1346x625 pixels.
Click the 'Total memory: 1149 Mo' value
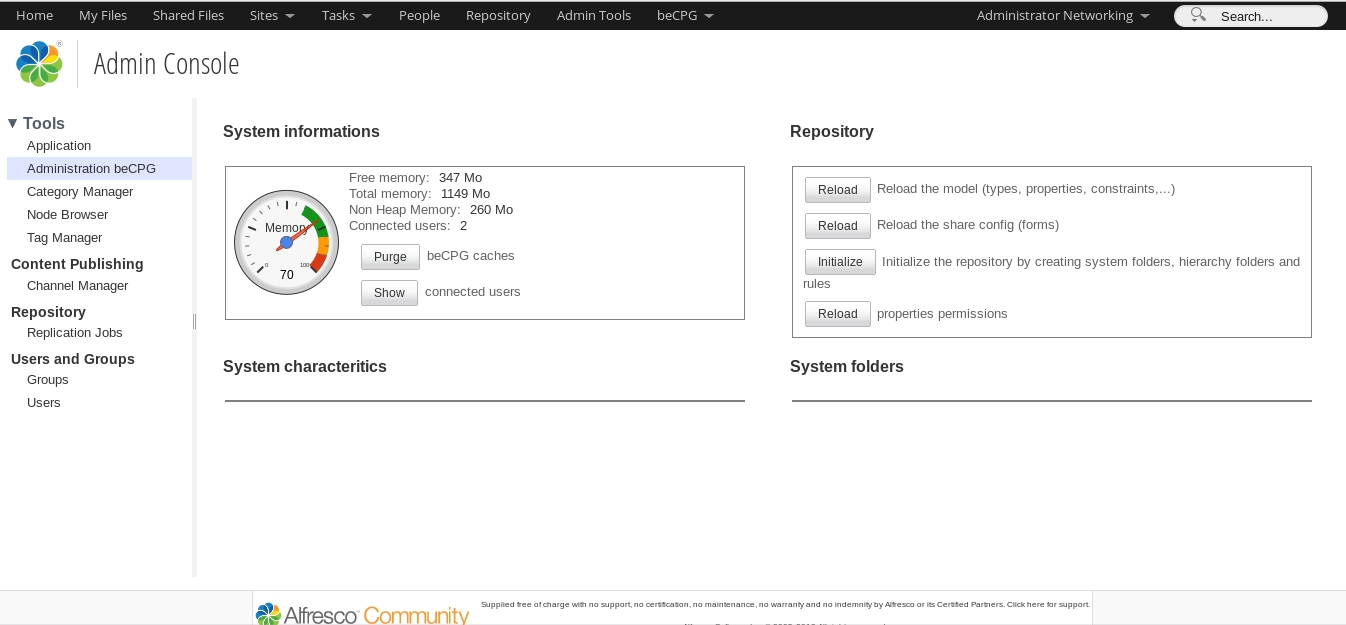465,193
